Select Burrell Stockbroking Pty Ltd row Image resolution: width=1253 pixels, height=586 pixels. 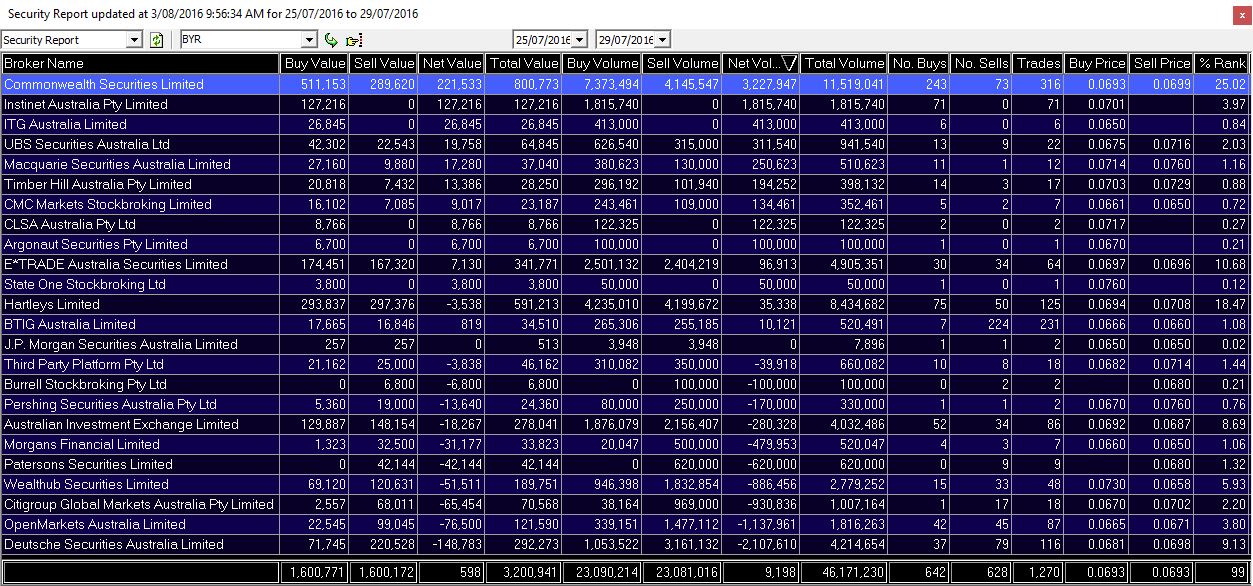tap(625, 384)
